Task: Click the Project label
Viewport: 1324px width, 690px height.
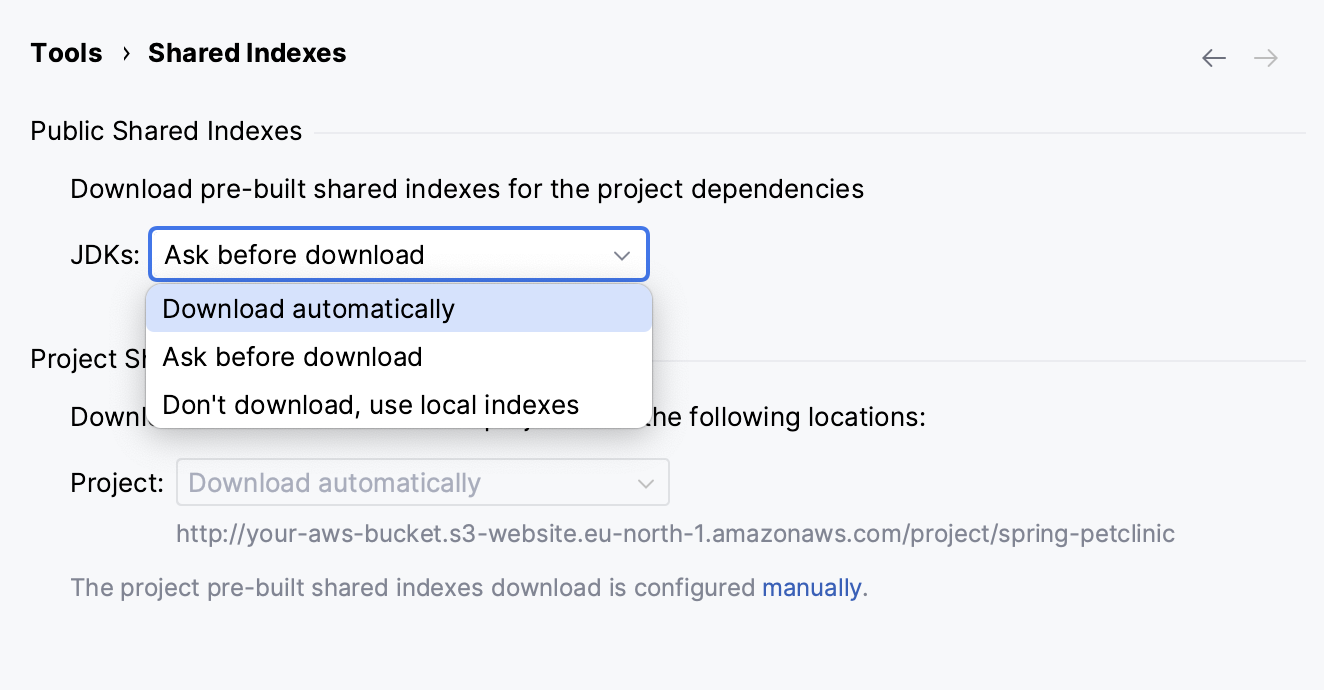Action: (x=117, y=482)
